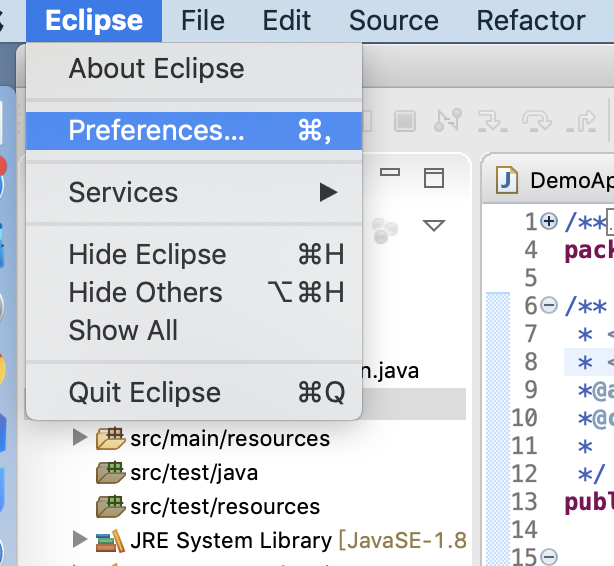Open the File menu
The image size is (614, 566).
[x=203, y=21]
